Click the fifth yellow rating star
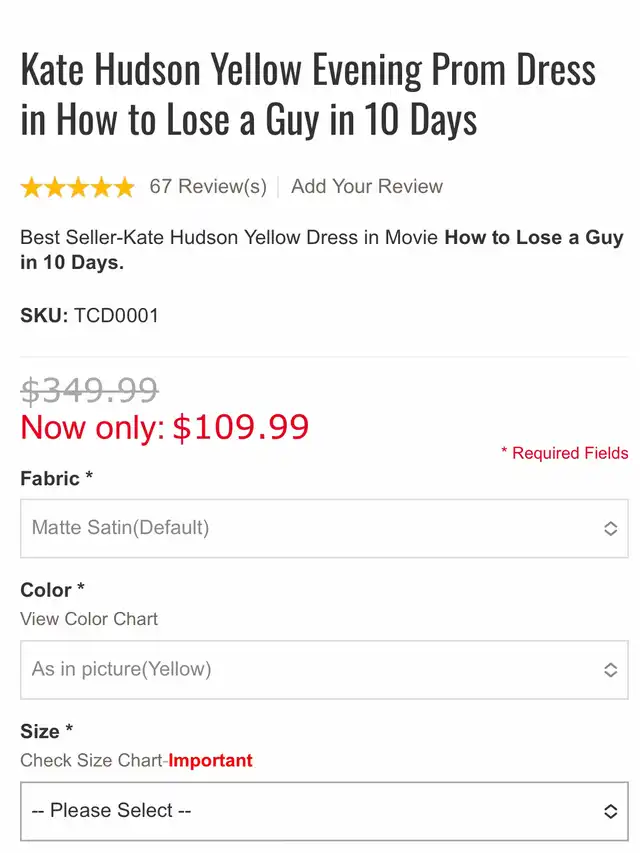 pos(123,187)
